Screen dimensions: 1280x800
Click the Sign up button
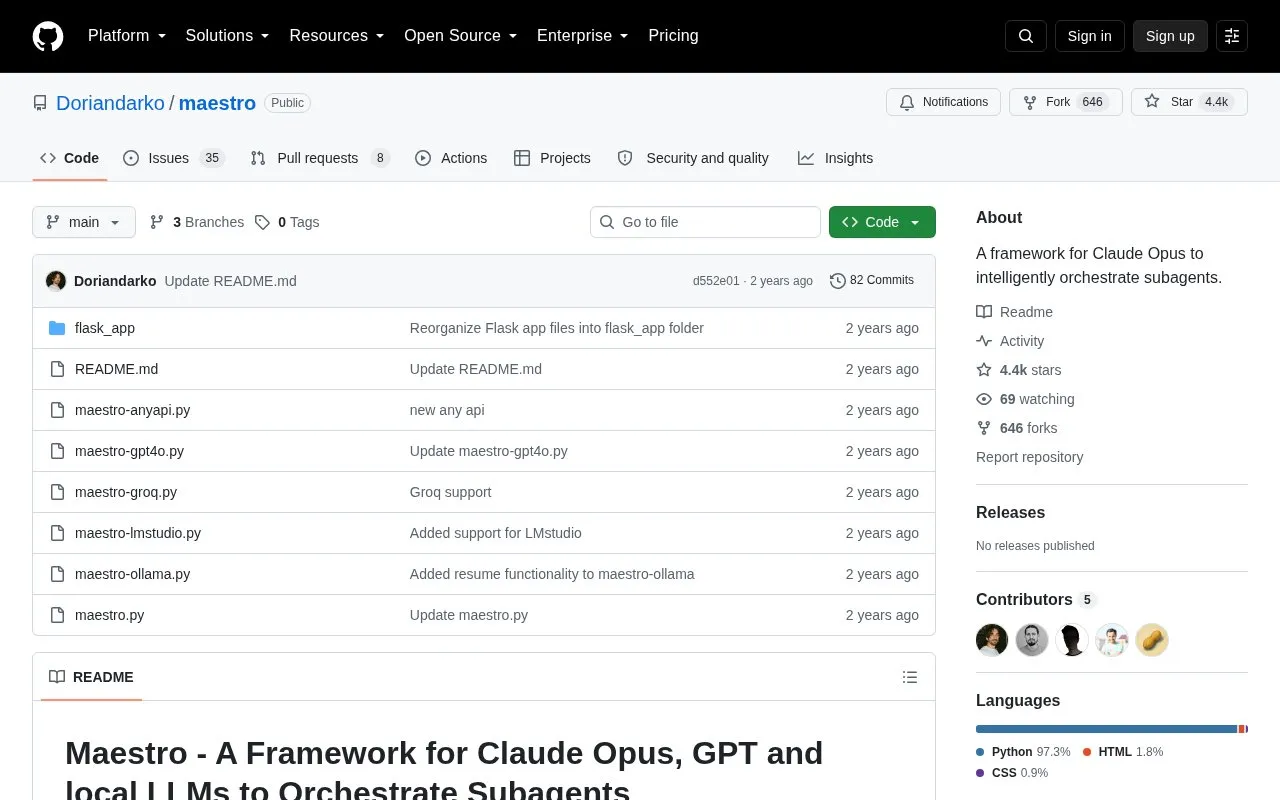pyautogui.click(x=1170, y=36)
